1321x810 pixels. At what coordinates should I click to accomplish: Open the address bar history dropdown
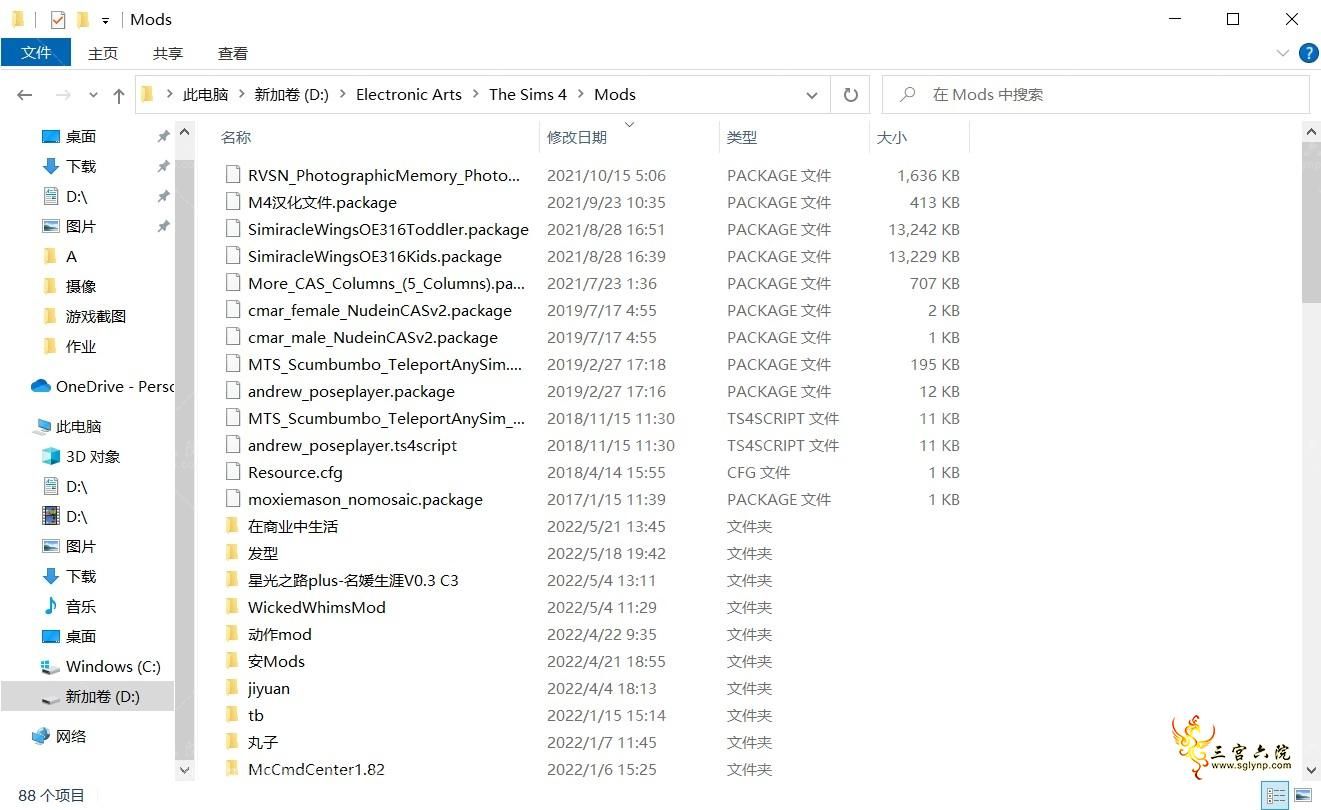coord(812,95)
